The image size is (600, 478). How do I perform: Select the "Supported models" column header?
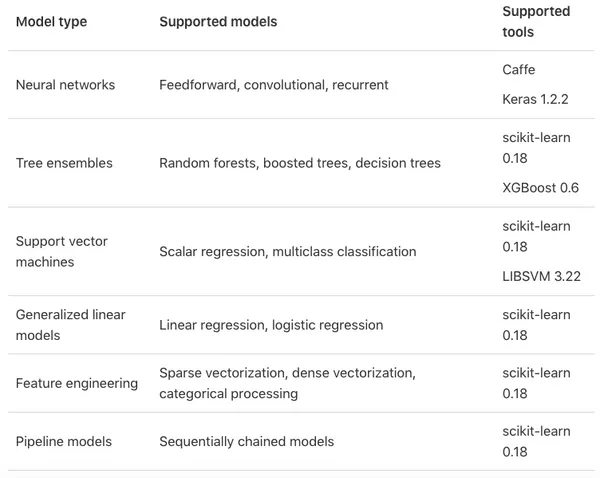[218, 22]
